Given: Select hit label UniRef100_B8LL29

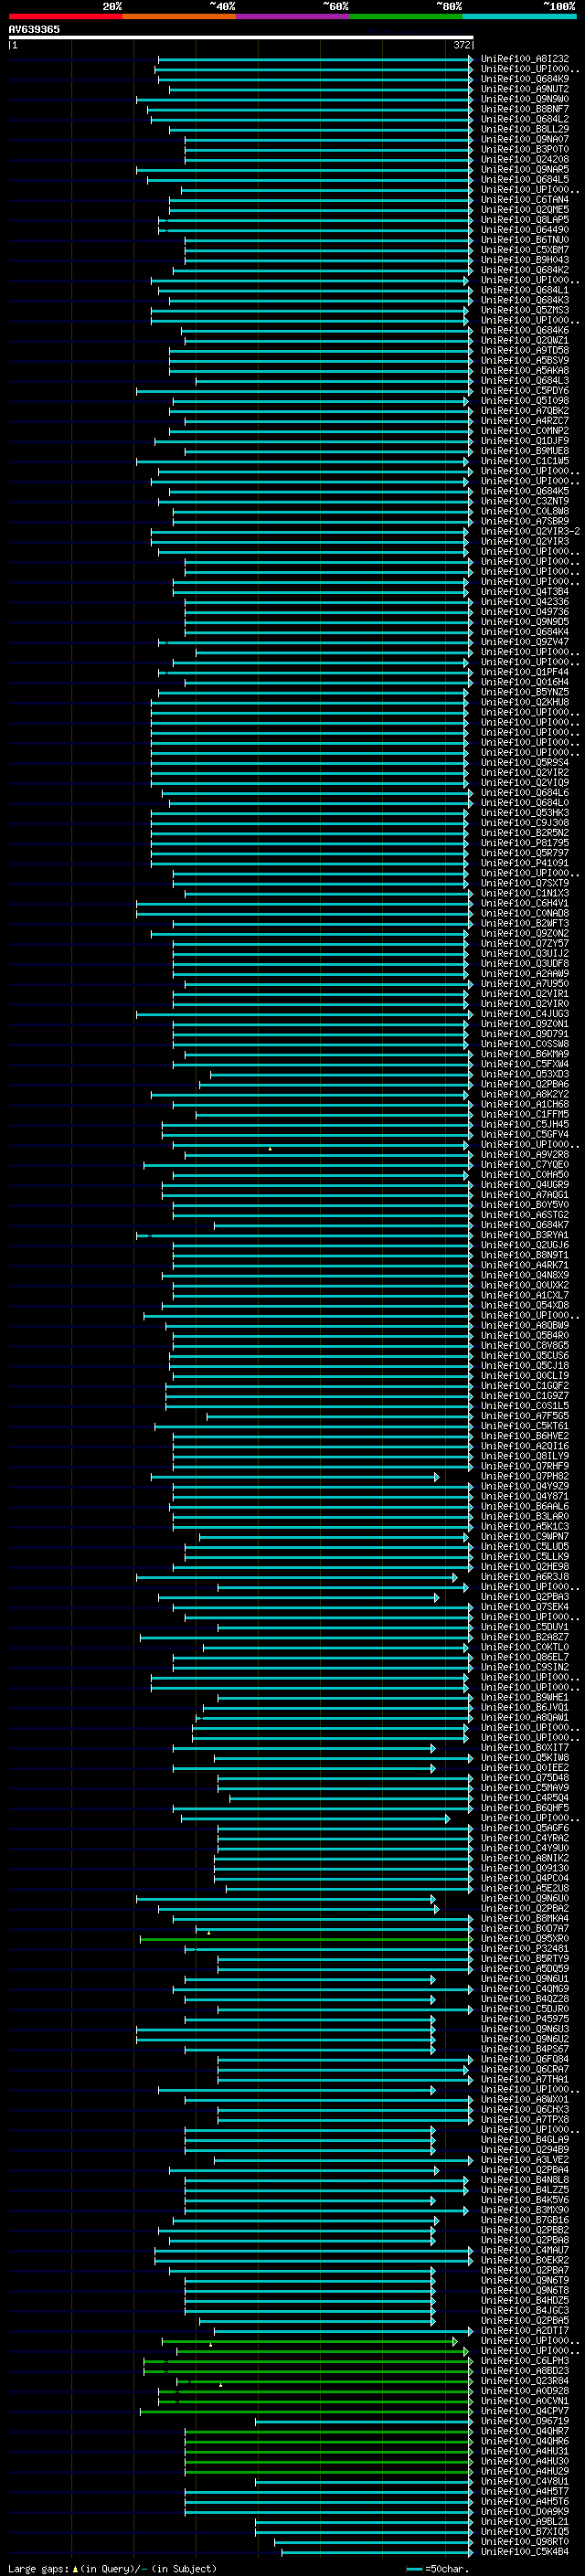Looking at the screenshot, I should pos(525,129).
